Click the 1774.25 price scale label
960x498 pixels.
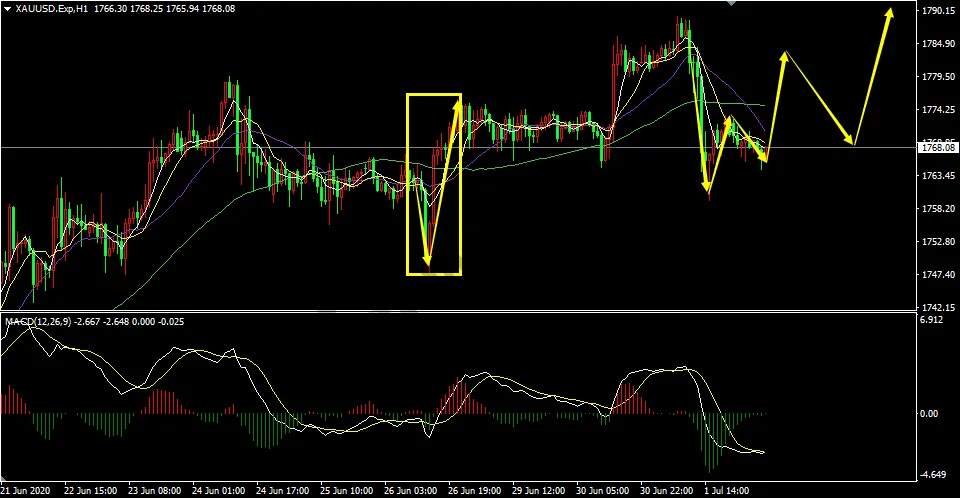pos(938,110)
